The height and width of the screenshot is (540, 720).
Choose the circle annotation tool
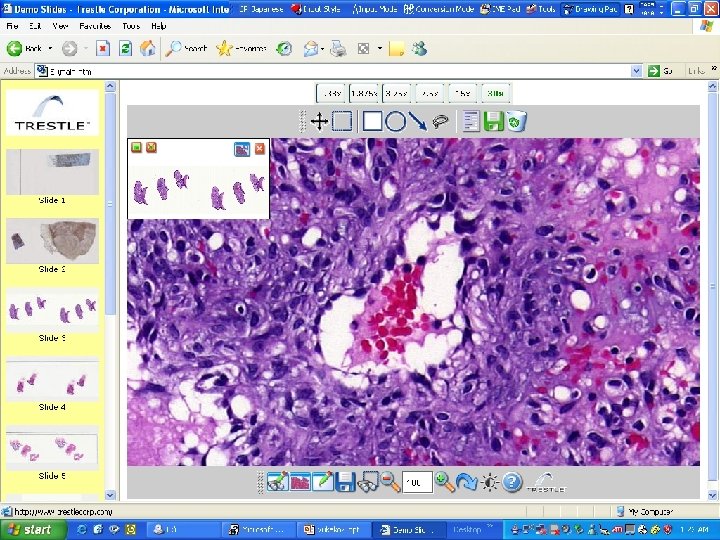coord(395,122)
